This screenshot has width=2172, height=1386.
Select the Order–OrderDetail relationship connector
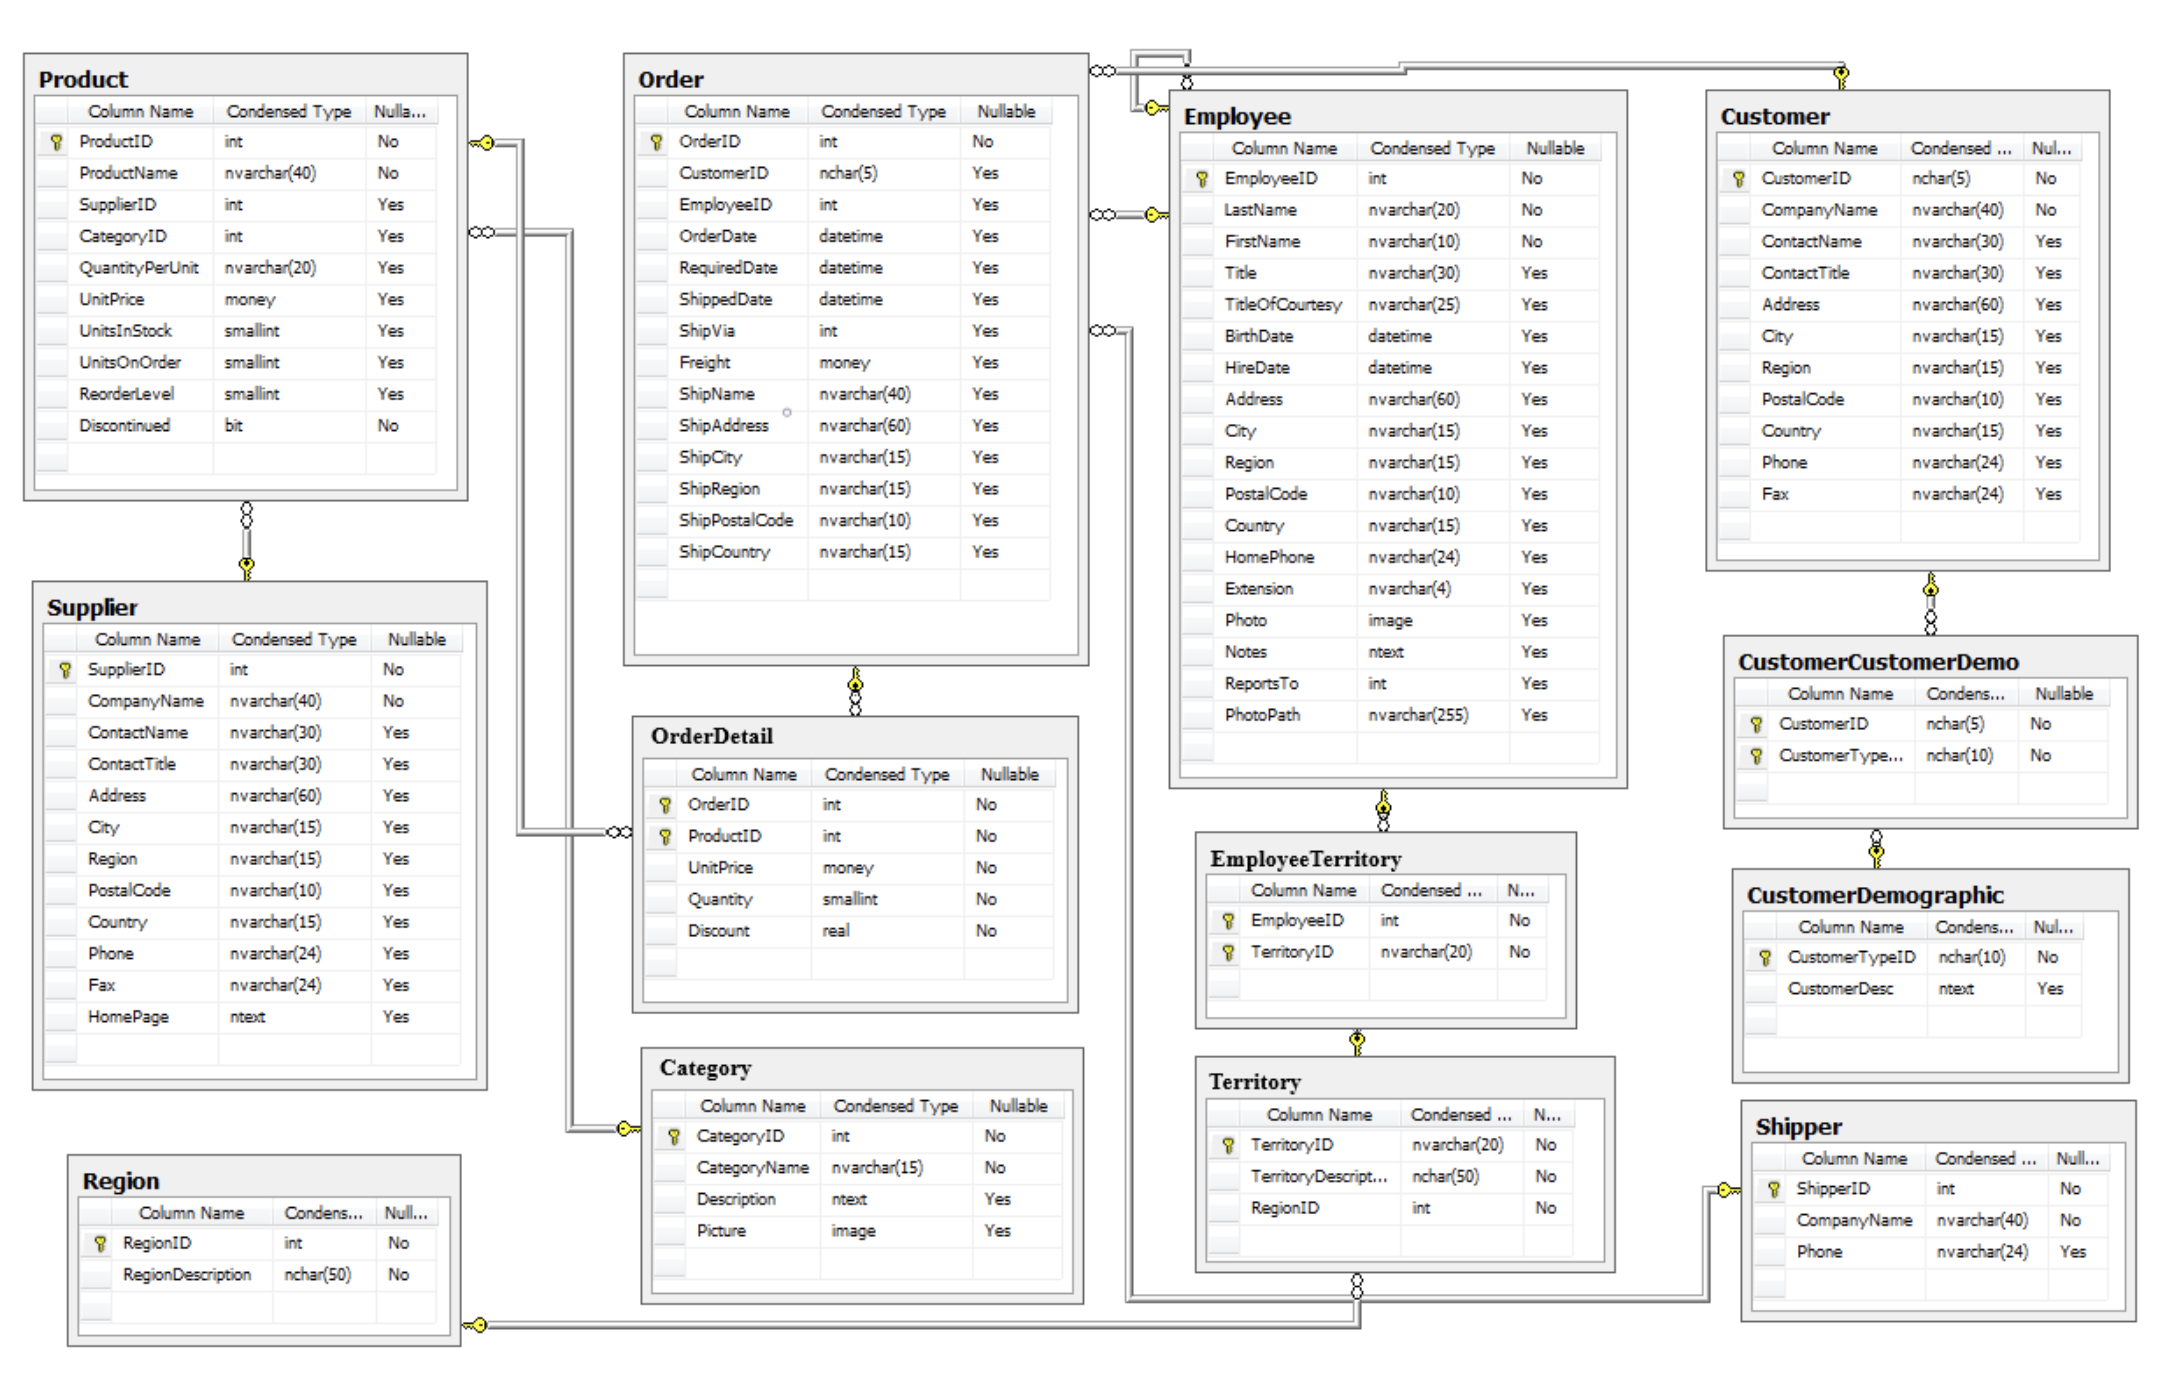point(855,691)
